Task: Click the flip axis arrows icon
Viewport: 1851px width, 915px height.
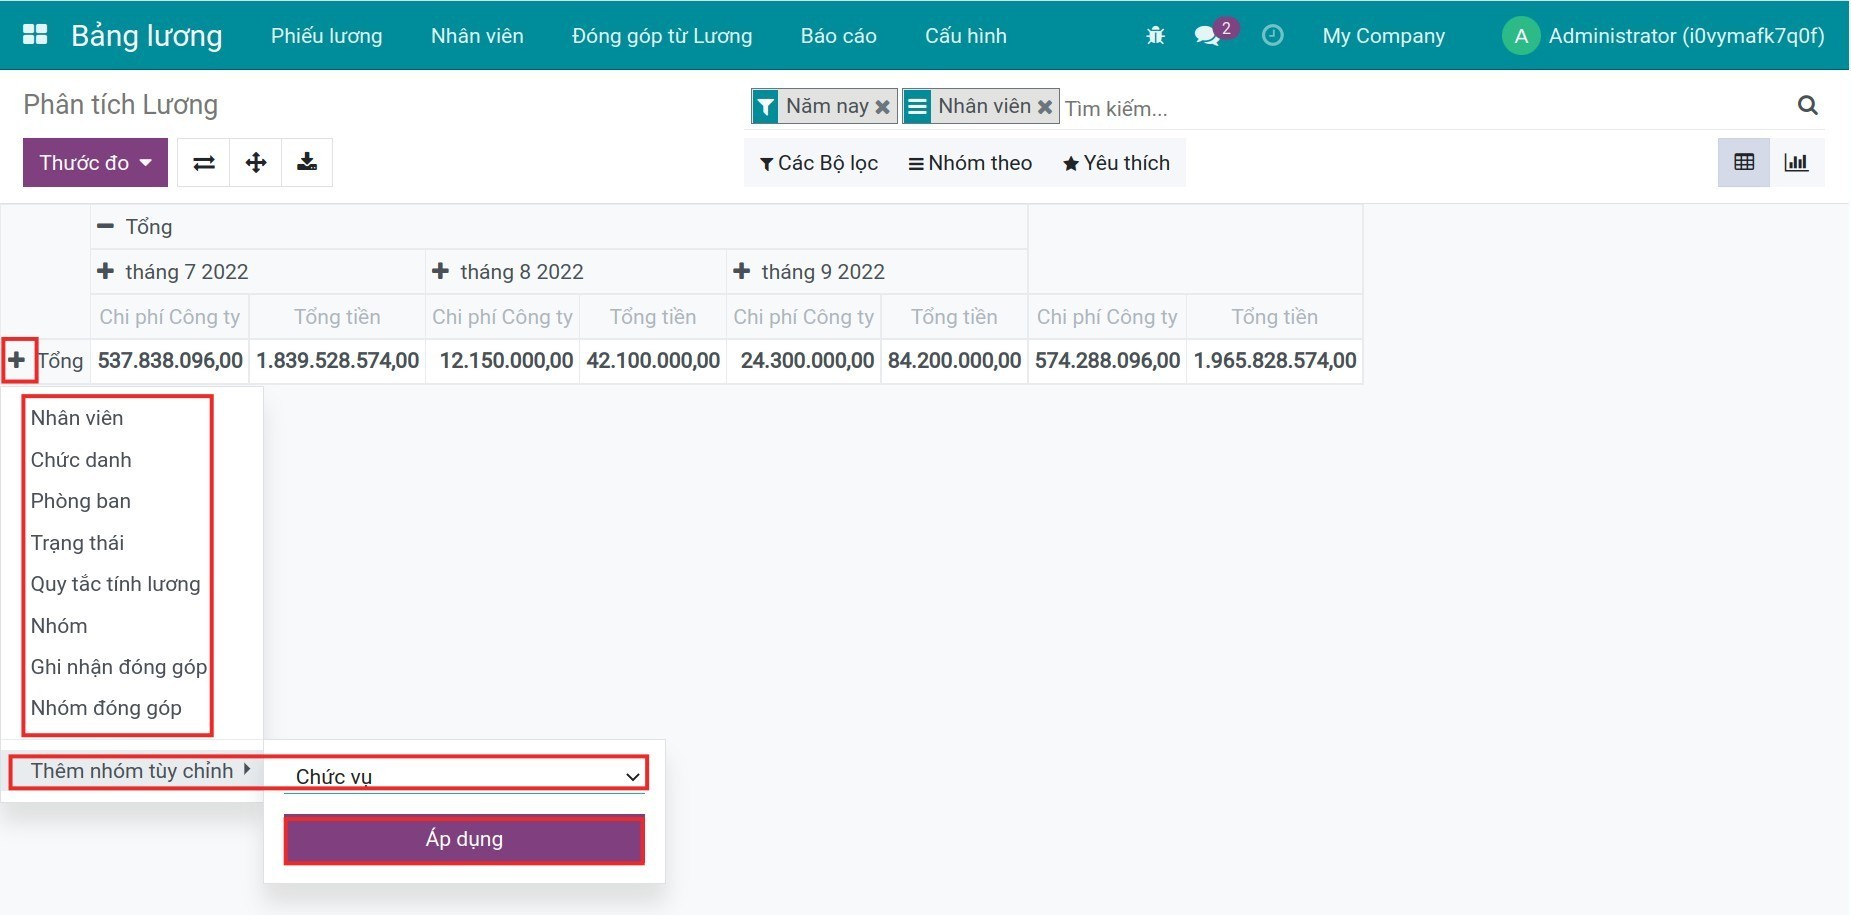Action: tap(204, 163)
